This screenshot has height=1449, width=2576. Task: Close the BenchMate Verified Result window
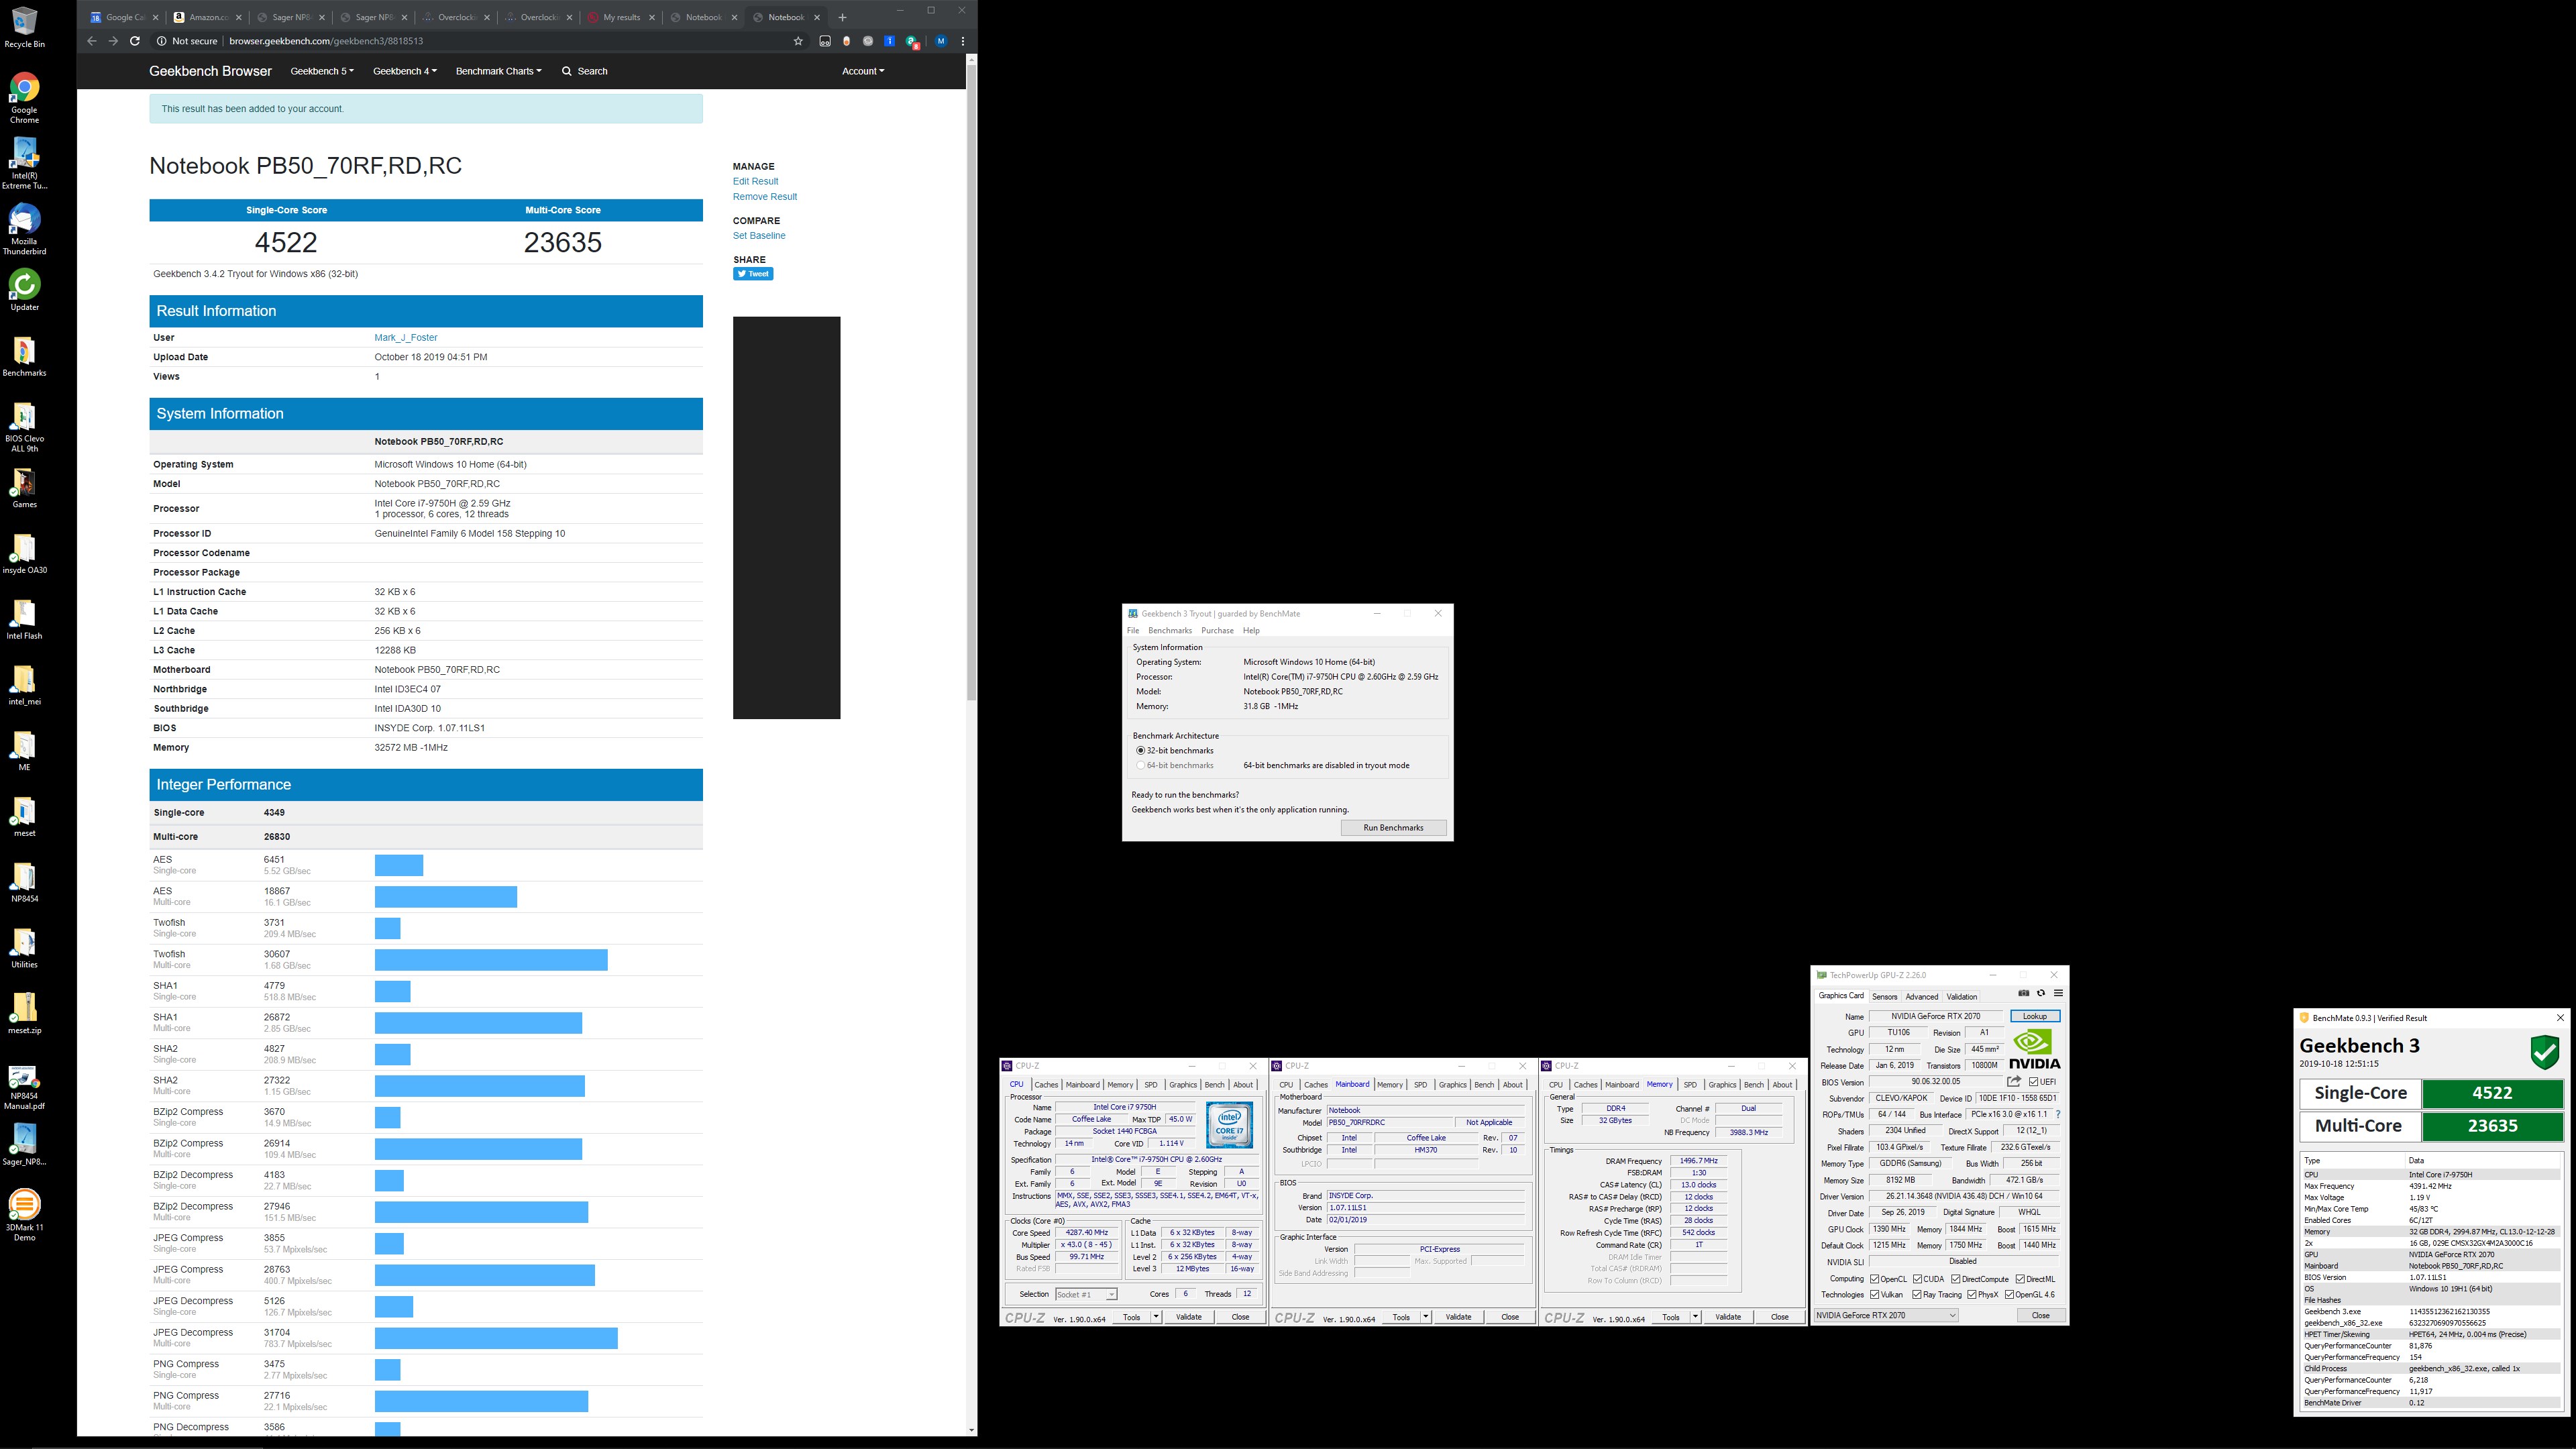tap(2560, 1018)
